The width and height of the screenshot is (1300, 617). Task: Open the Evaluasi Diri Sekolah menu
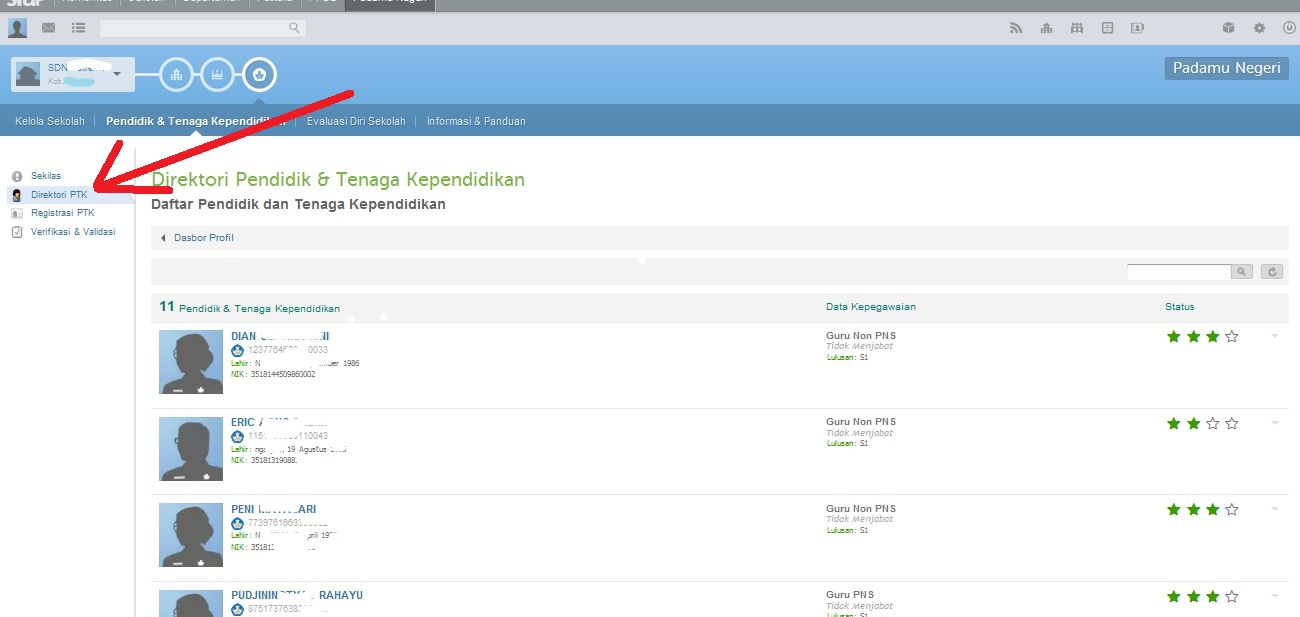pyautogui.click(x=356, y=121)
